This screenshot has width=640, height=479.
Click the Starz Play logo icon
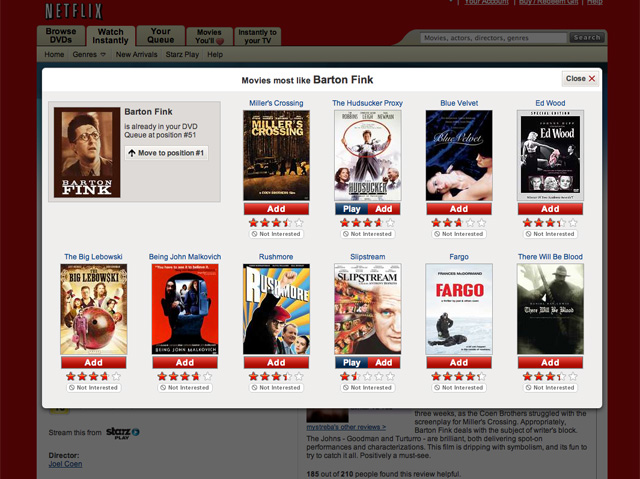[x=123, y=433]
